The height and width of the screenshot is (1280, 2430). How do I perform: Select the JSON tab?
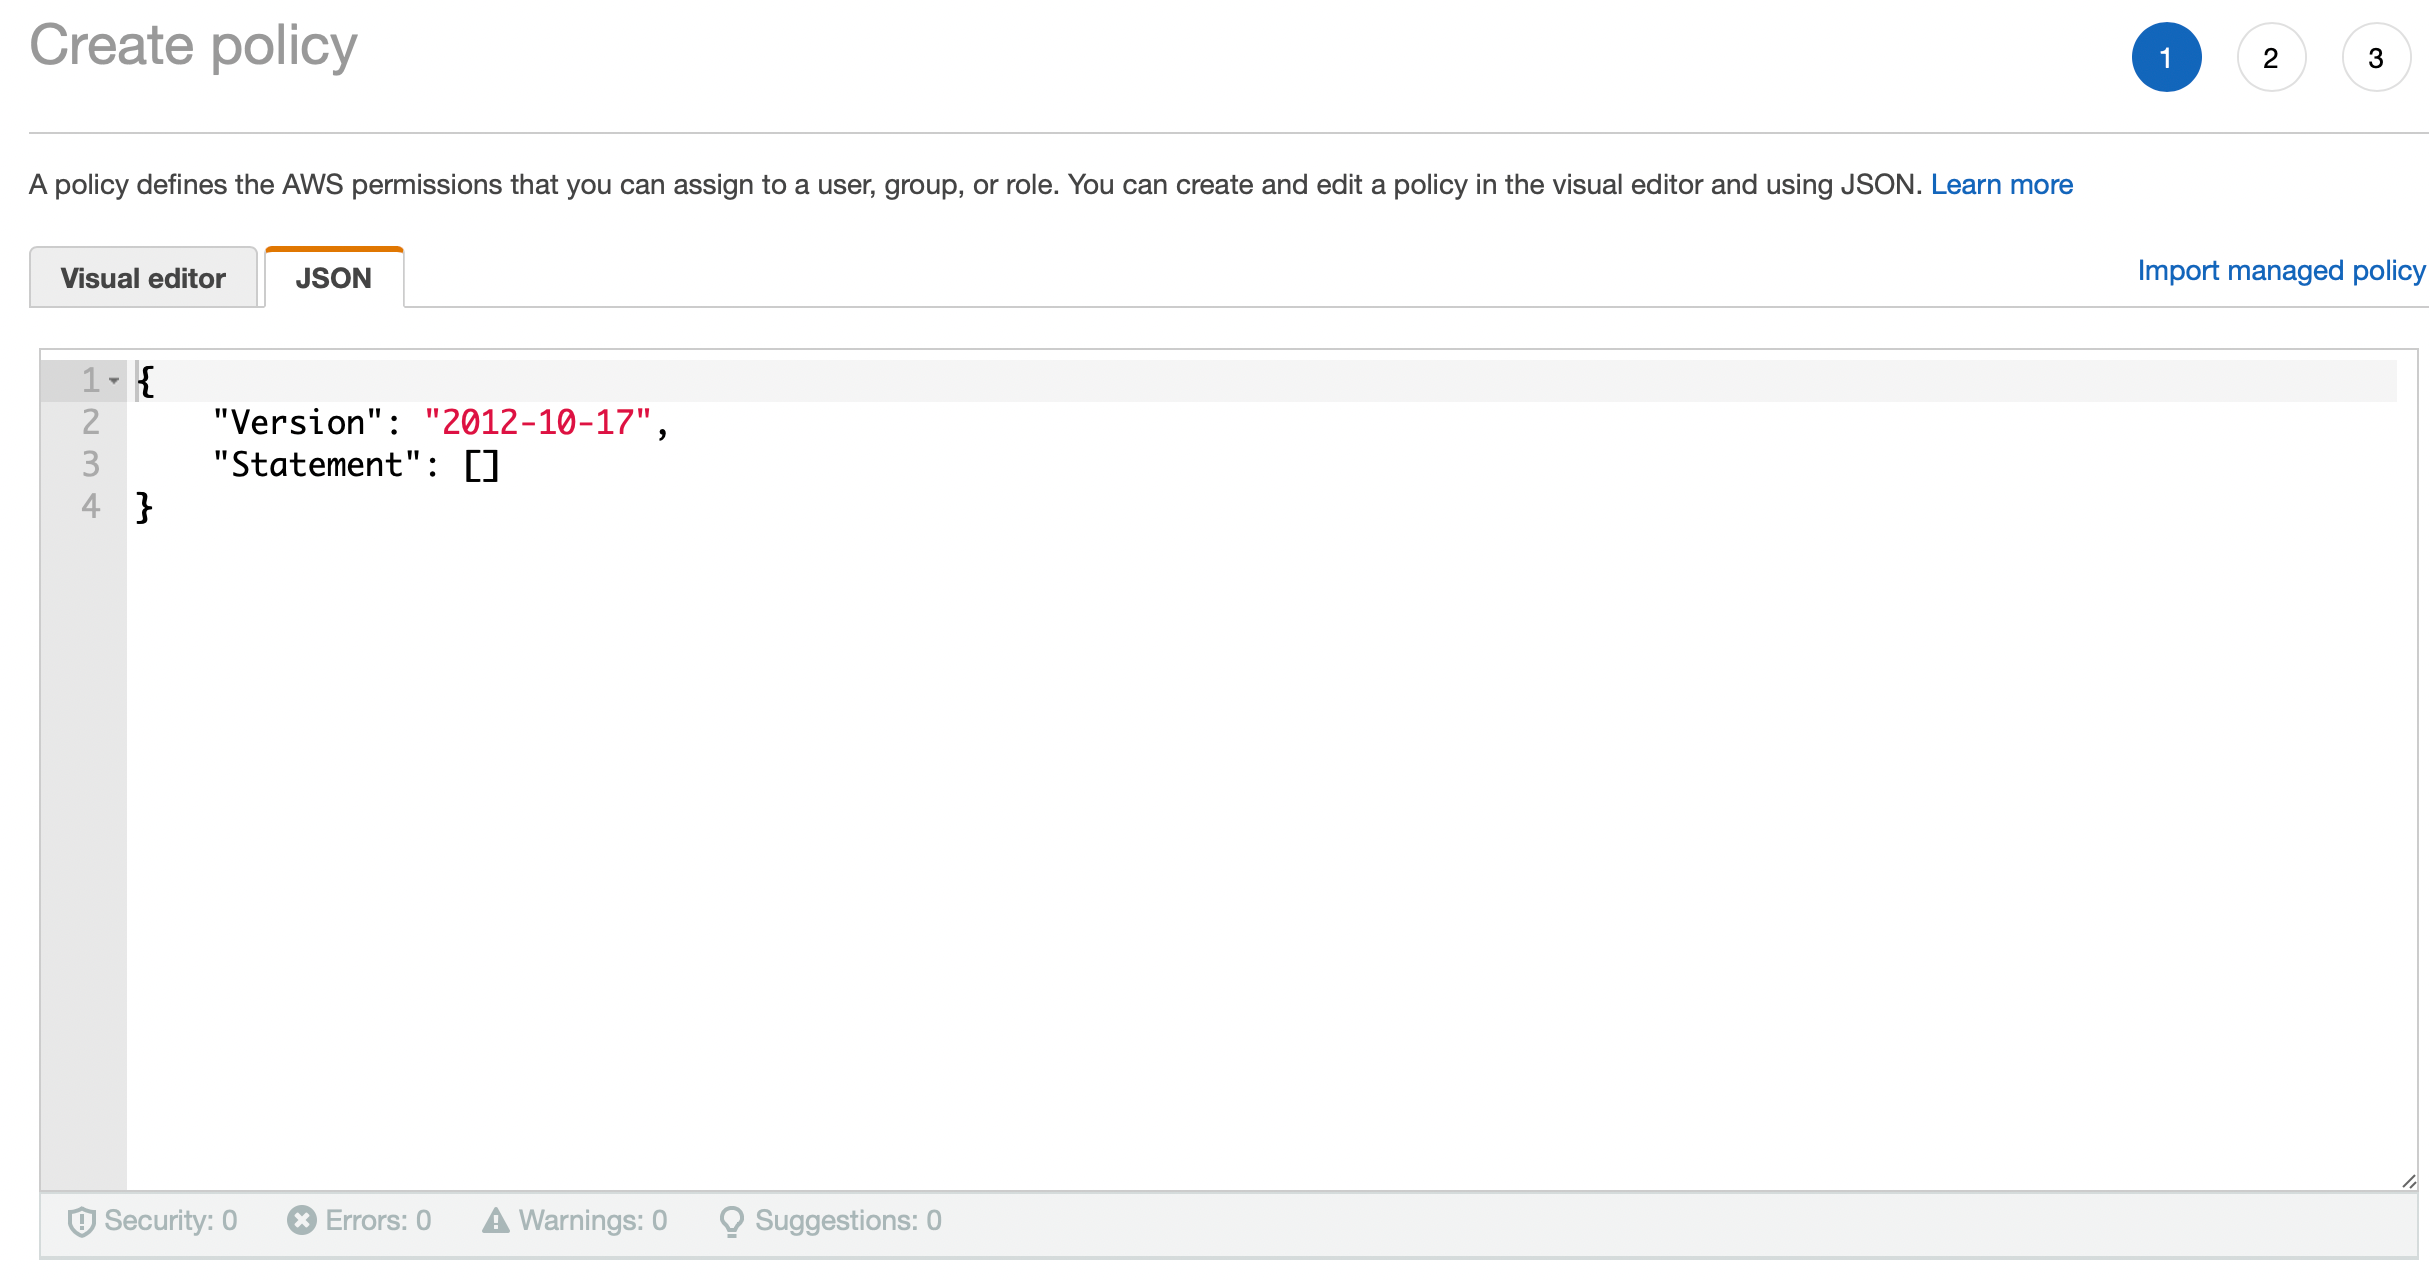coord(333,277)
